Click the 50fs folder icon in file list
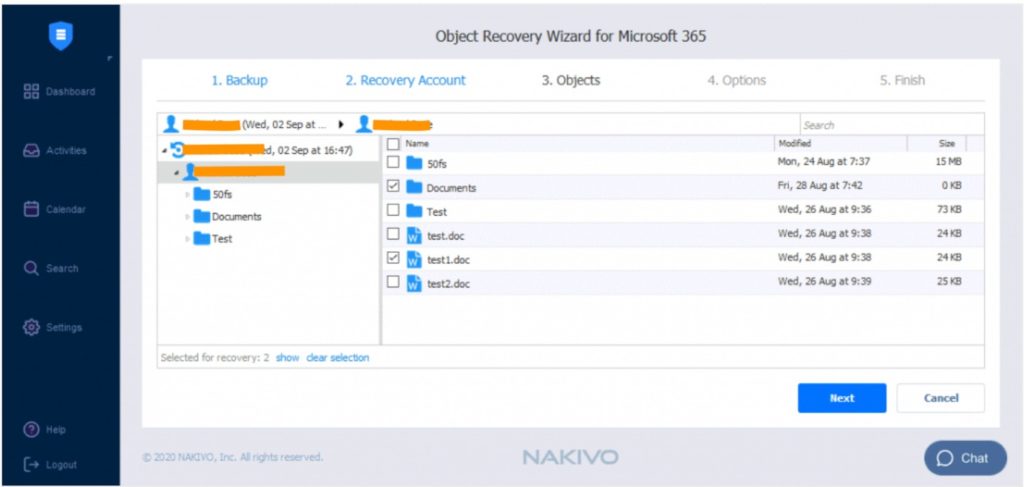 pyautogui.click(x=414, y=163)
